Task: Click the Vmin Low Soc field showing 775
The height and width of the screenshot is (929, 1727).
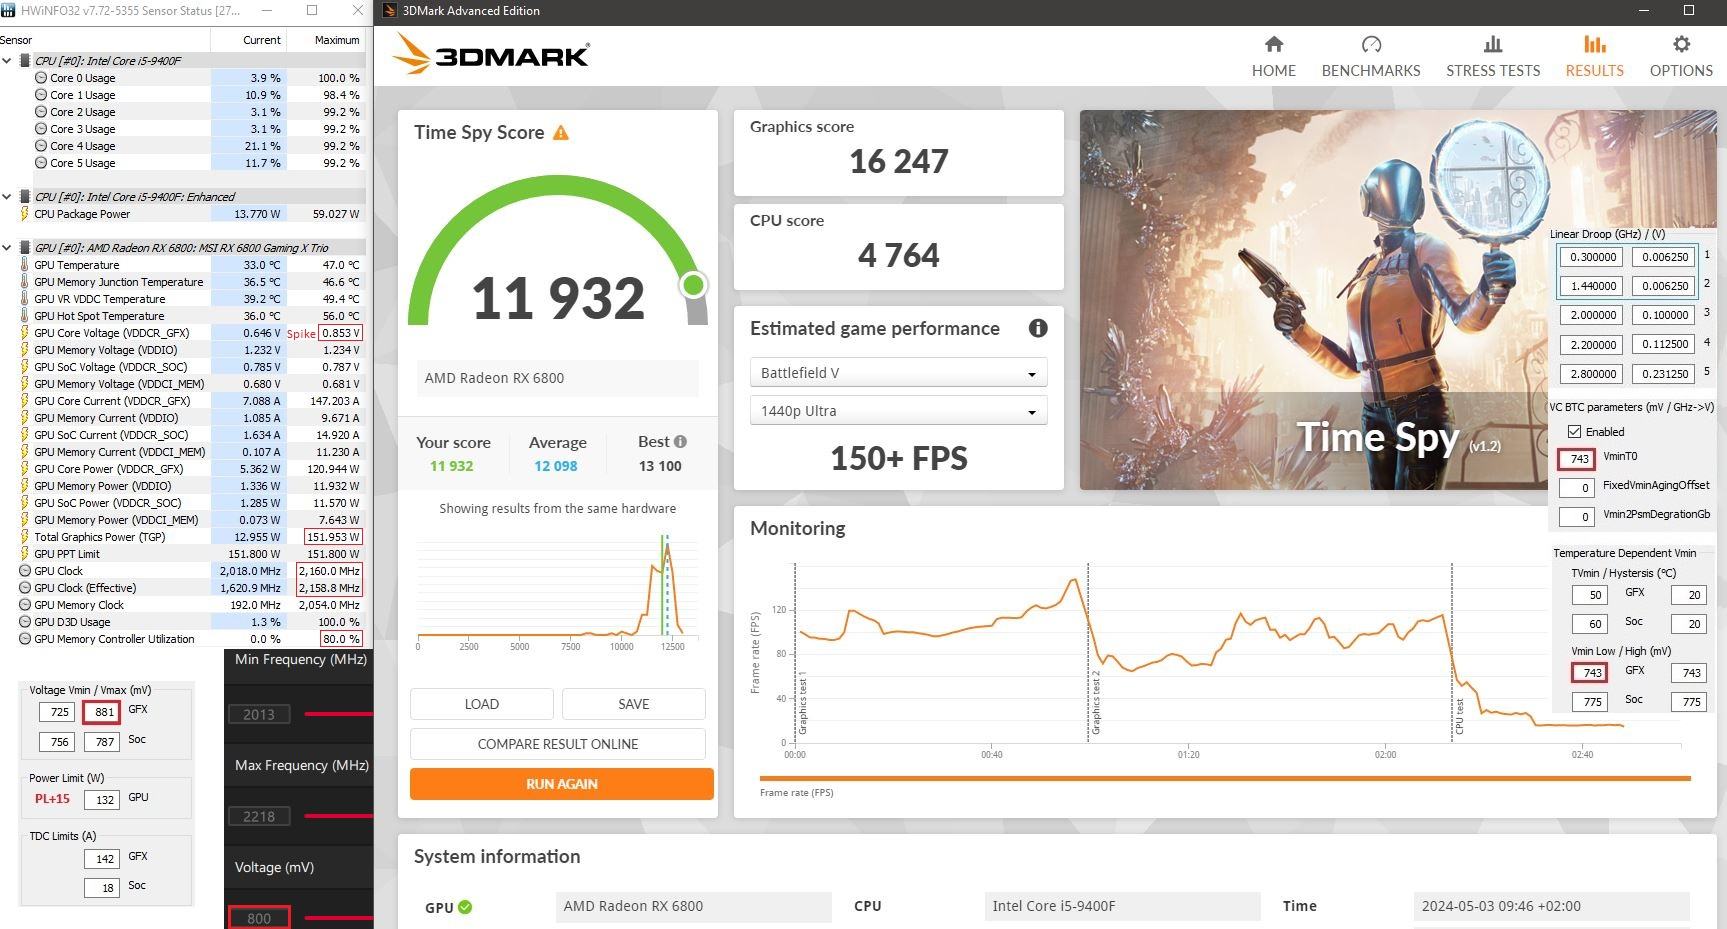Action: pyautogui.click(x=1589, y=702)
